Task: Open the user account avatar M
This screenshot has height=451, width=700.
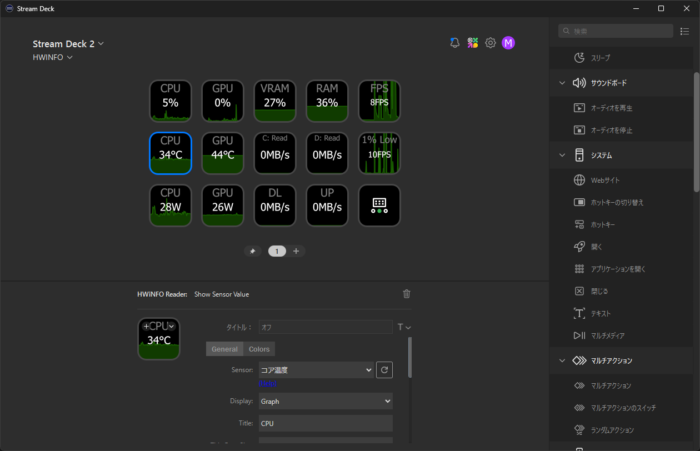Action: 508,43
